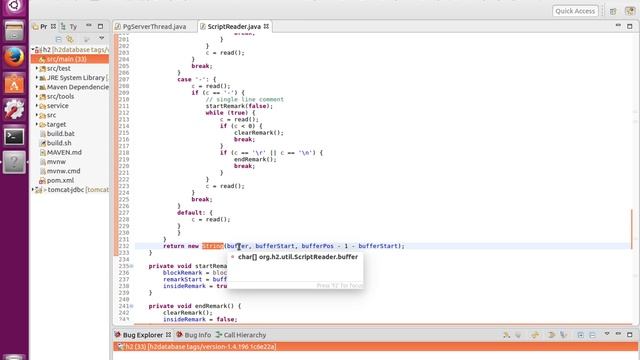Open Ubuntu Software Center from the launcher
The height and width of the screenshot is (360, 640).
tap(14, 84)
